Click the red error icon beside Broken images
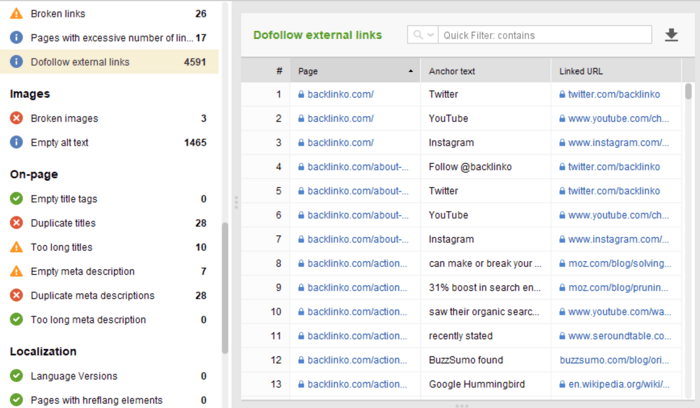This screenshot has width=700, height=408. 17,118
